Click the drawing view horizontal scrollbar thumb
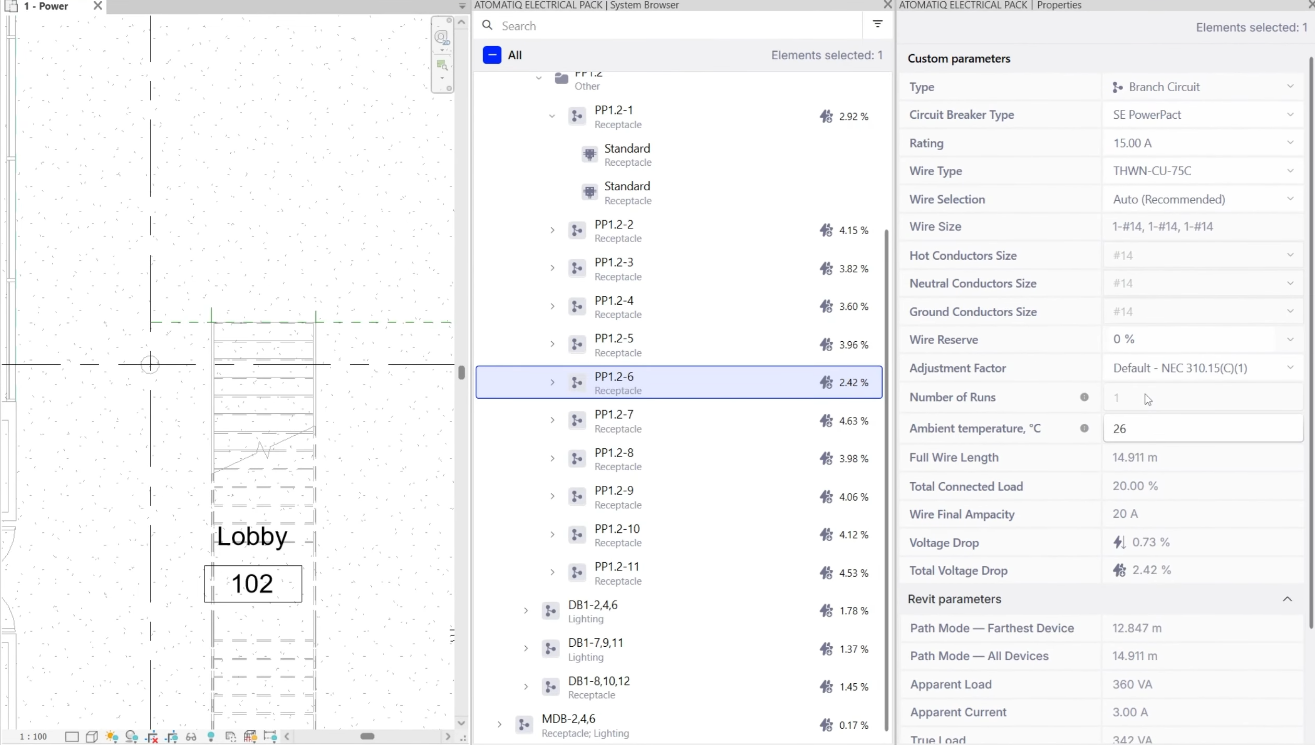This screenshot has height=745, width=1316. [x=367, y=736]
